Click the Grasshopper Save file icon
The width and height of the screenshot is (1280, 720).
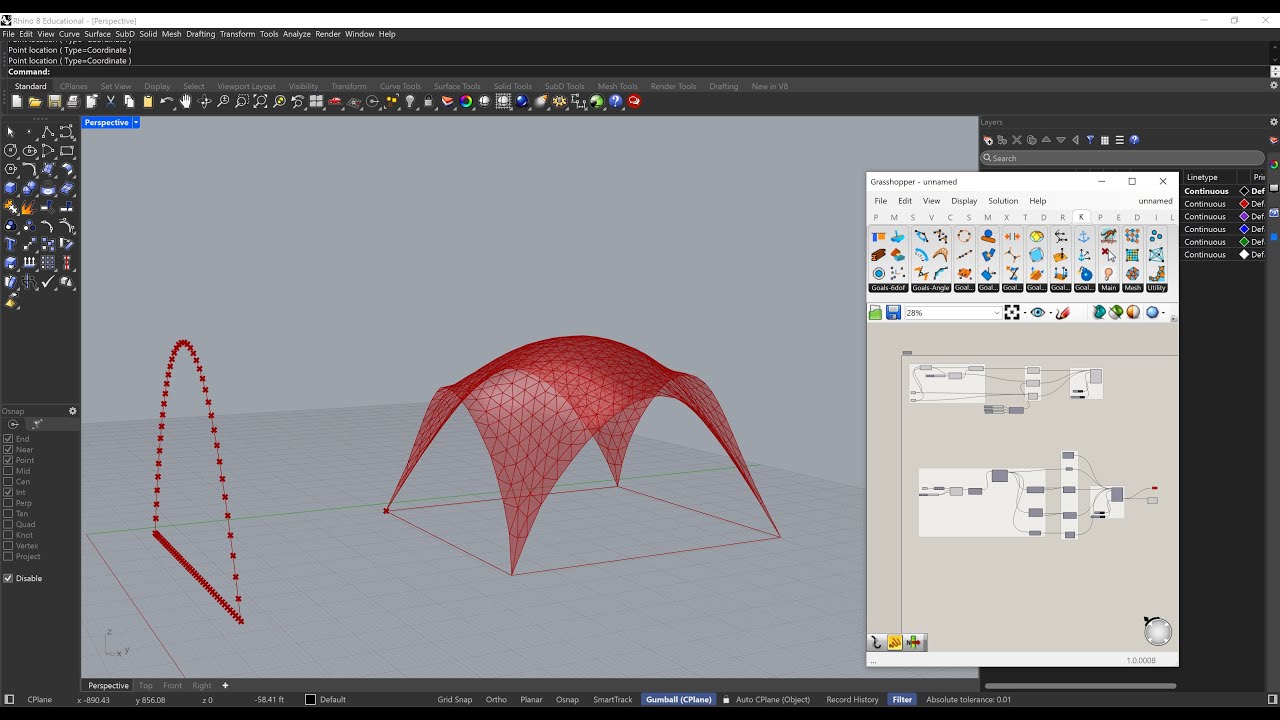(x=893, y=313)
